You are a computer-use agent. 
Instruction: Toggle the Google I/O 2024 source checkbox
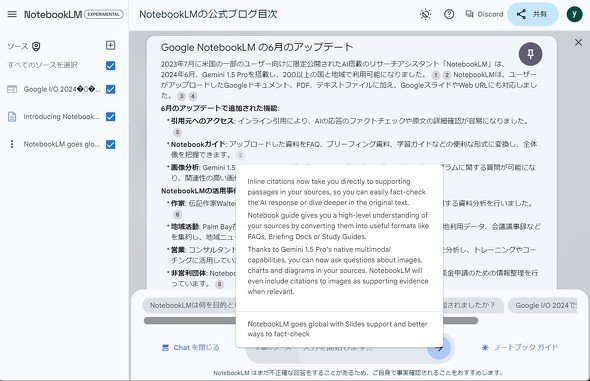pyautogui.click(x=111, y=89)
